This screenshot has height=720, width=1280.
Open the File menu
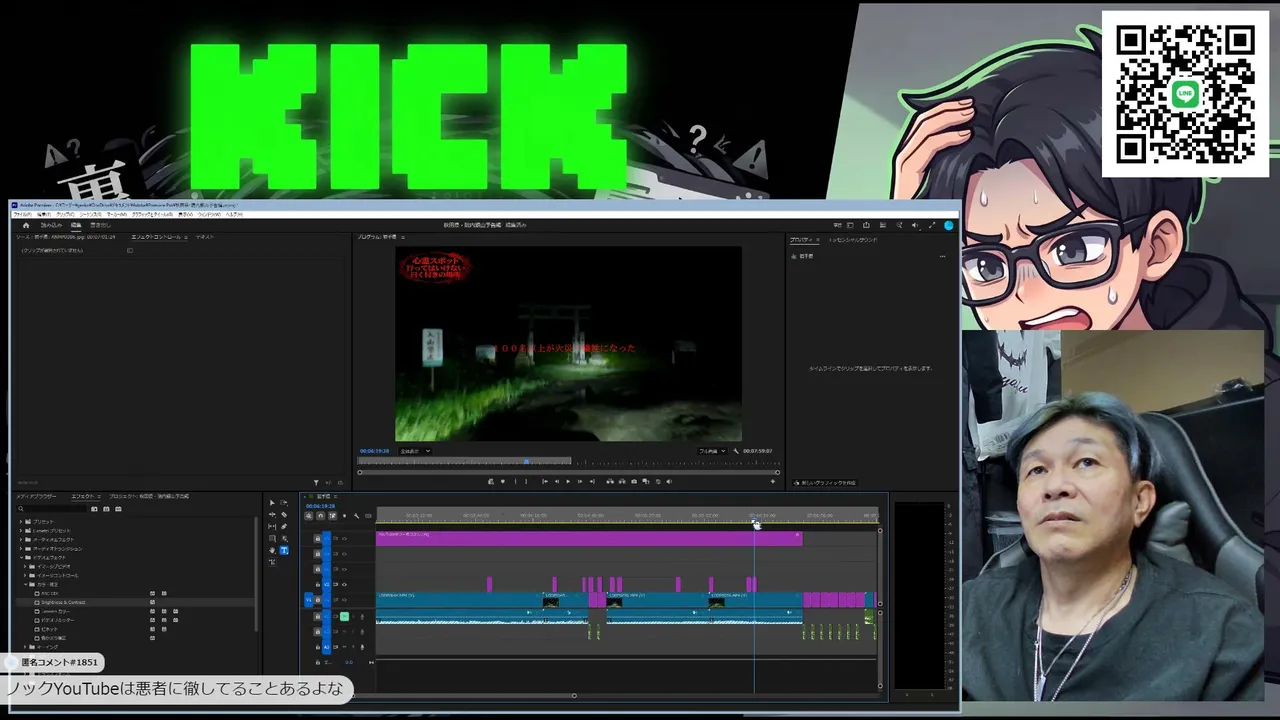(x=22, y=214)
